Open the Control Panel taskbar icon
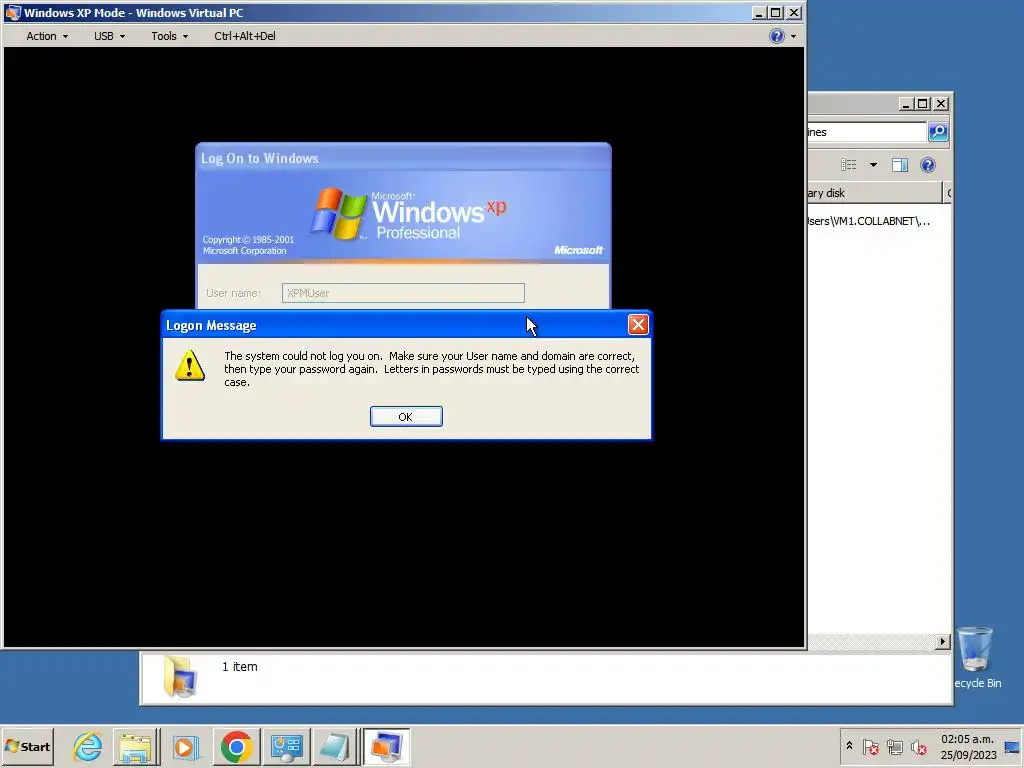The height and width of the screenshot is (768, 1024). (x=287, y=746)
